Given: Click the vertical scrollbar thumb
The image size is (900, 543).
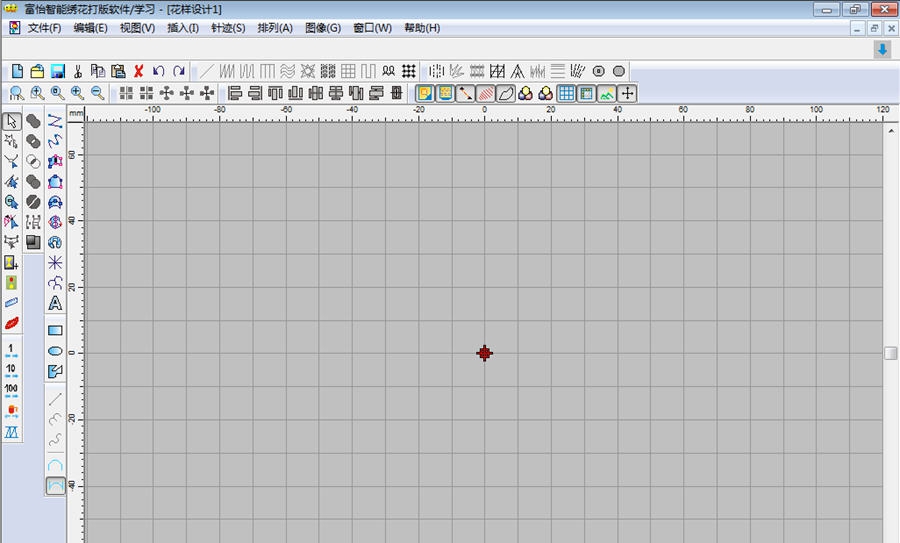Looking at the screenshot, I should point(890,353).
